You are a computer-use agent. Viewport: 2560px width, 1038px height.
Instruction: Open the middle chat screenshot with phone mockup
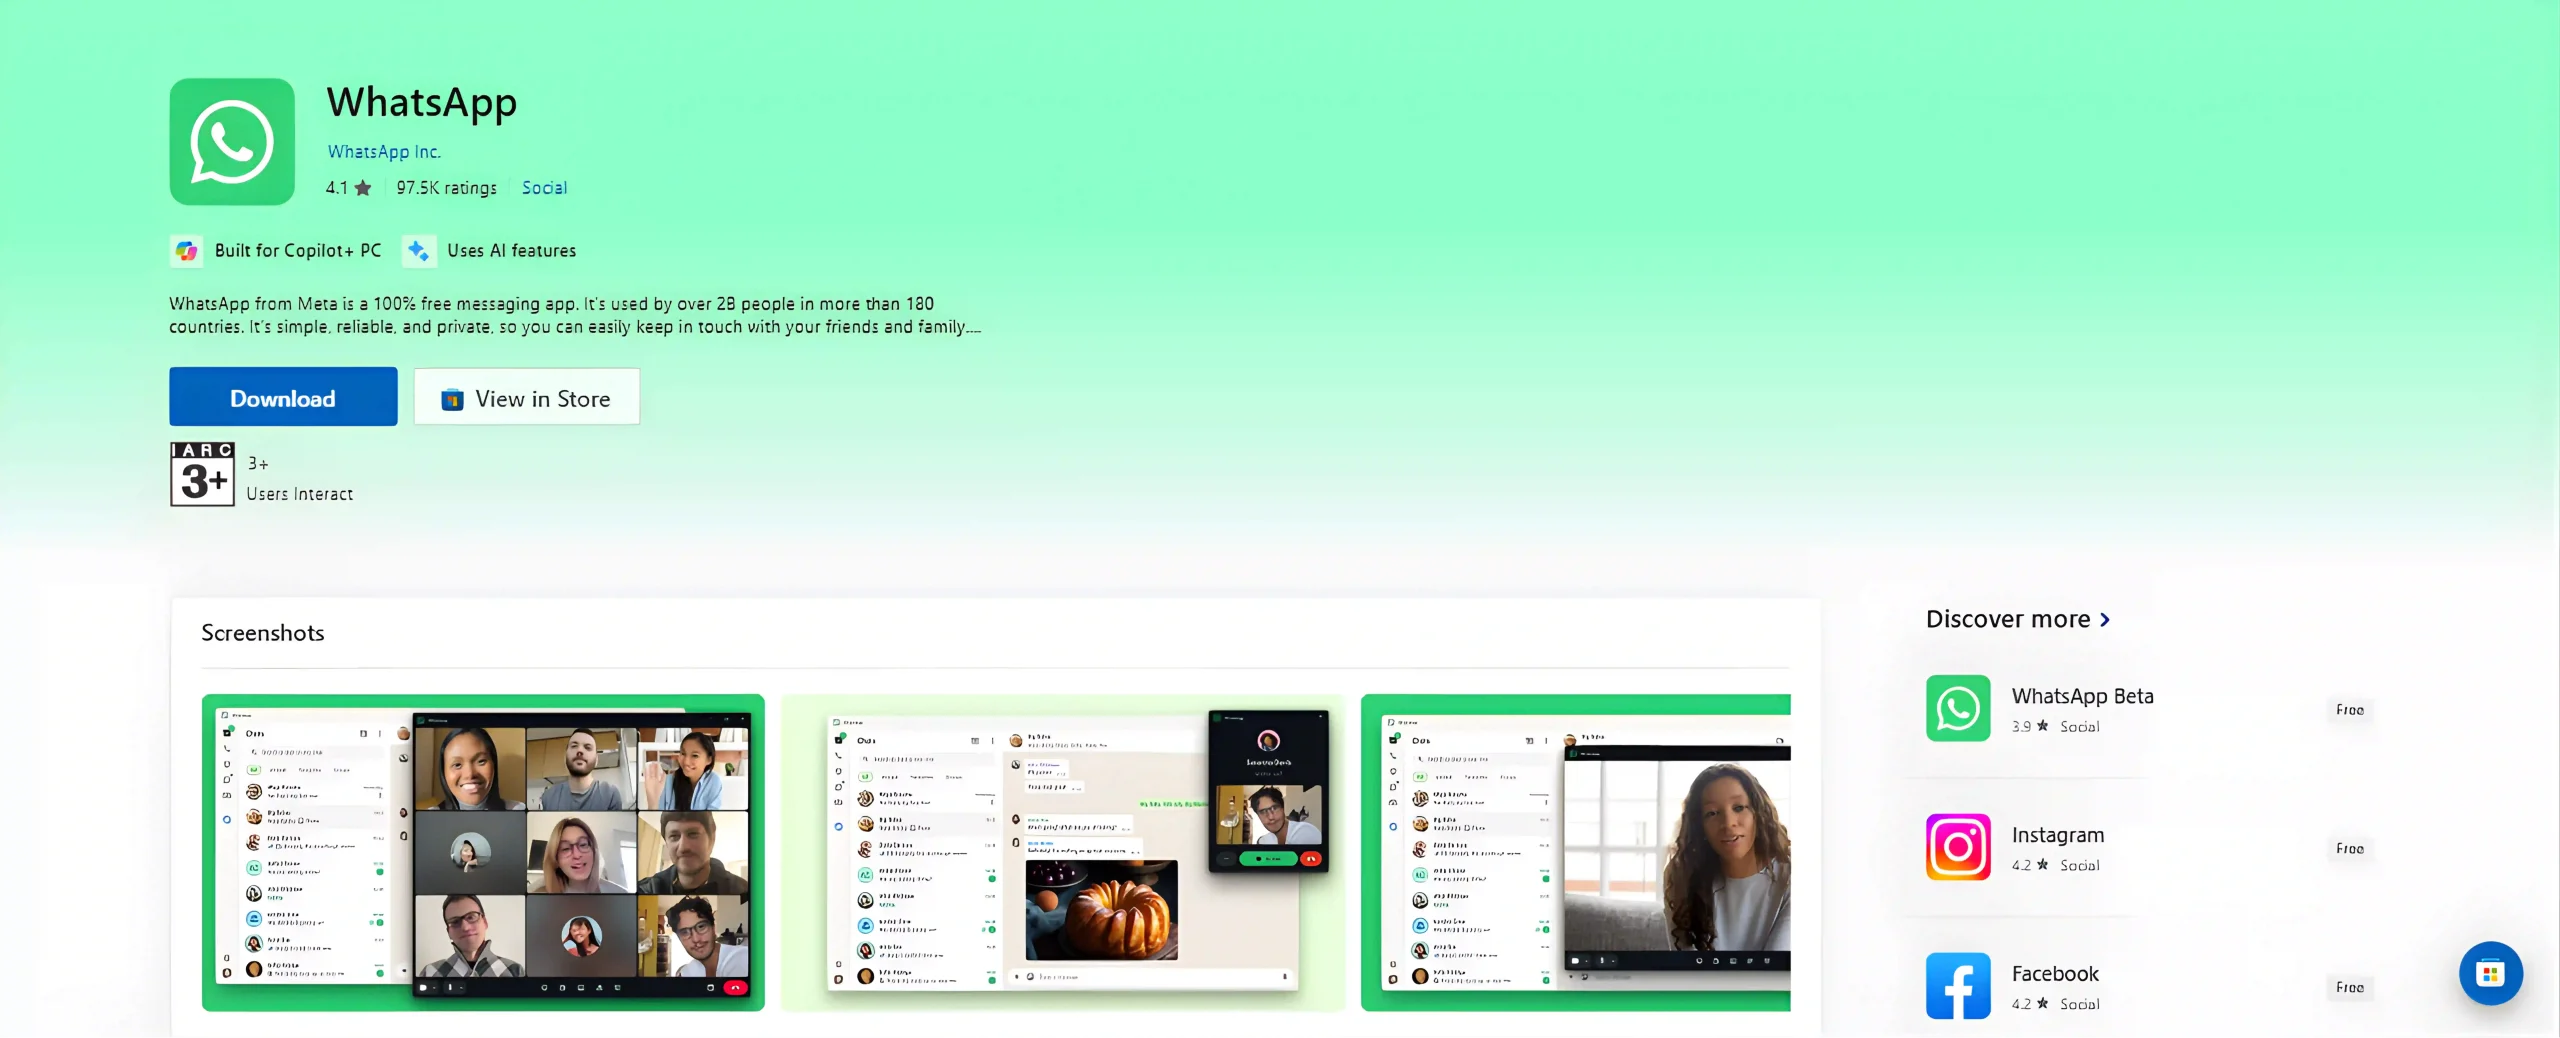(x=1063, y=853)
